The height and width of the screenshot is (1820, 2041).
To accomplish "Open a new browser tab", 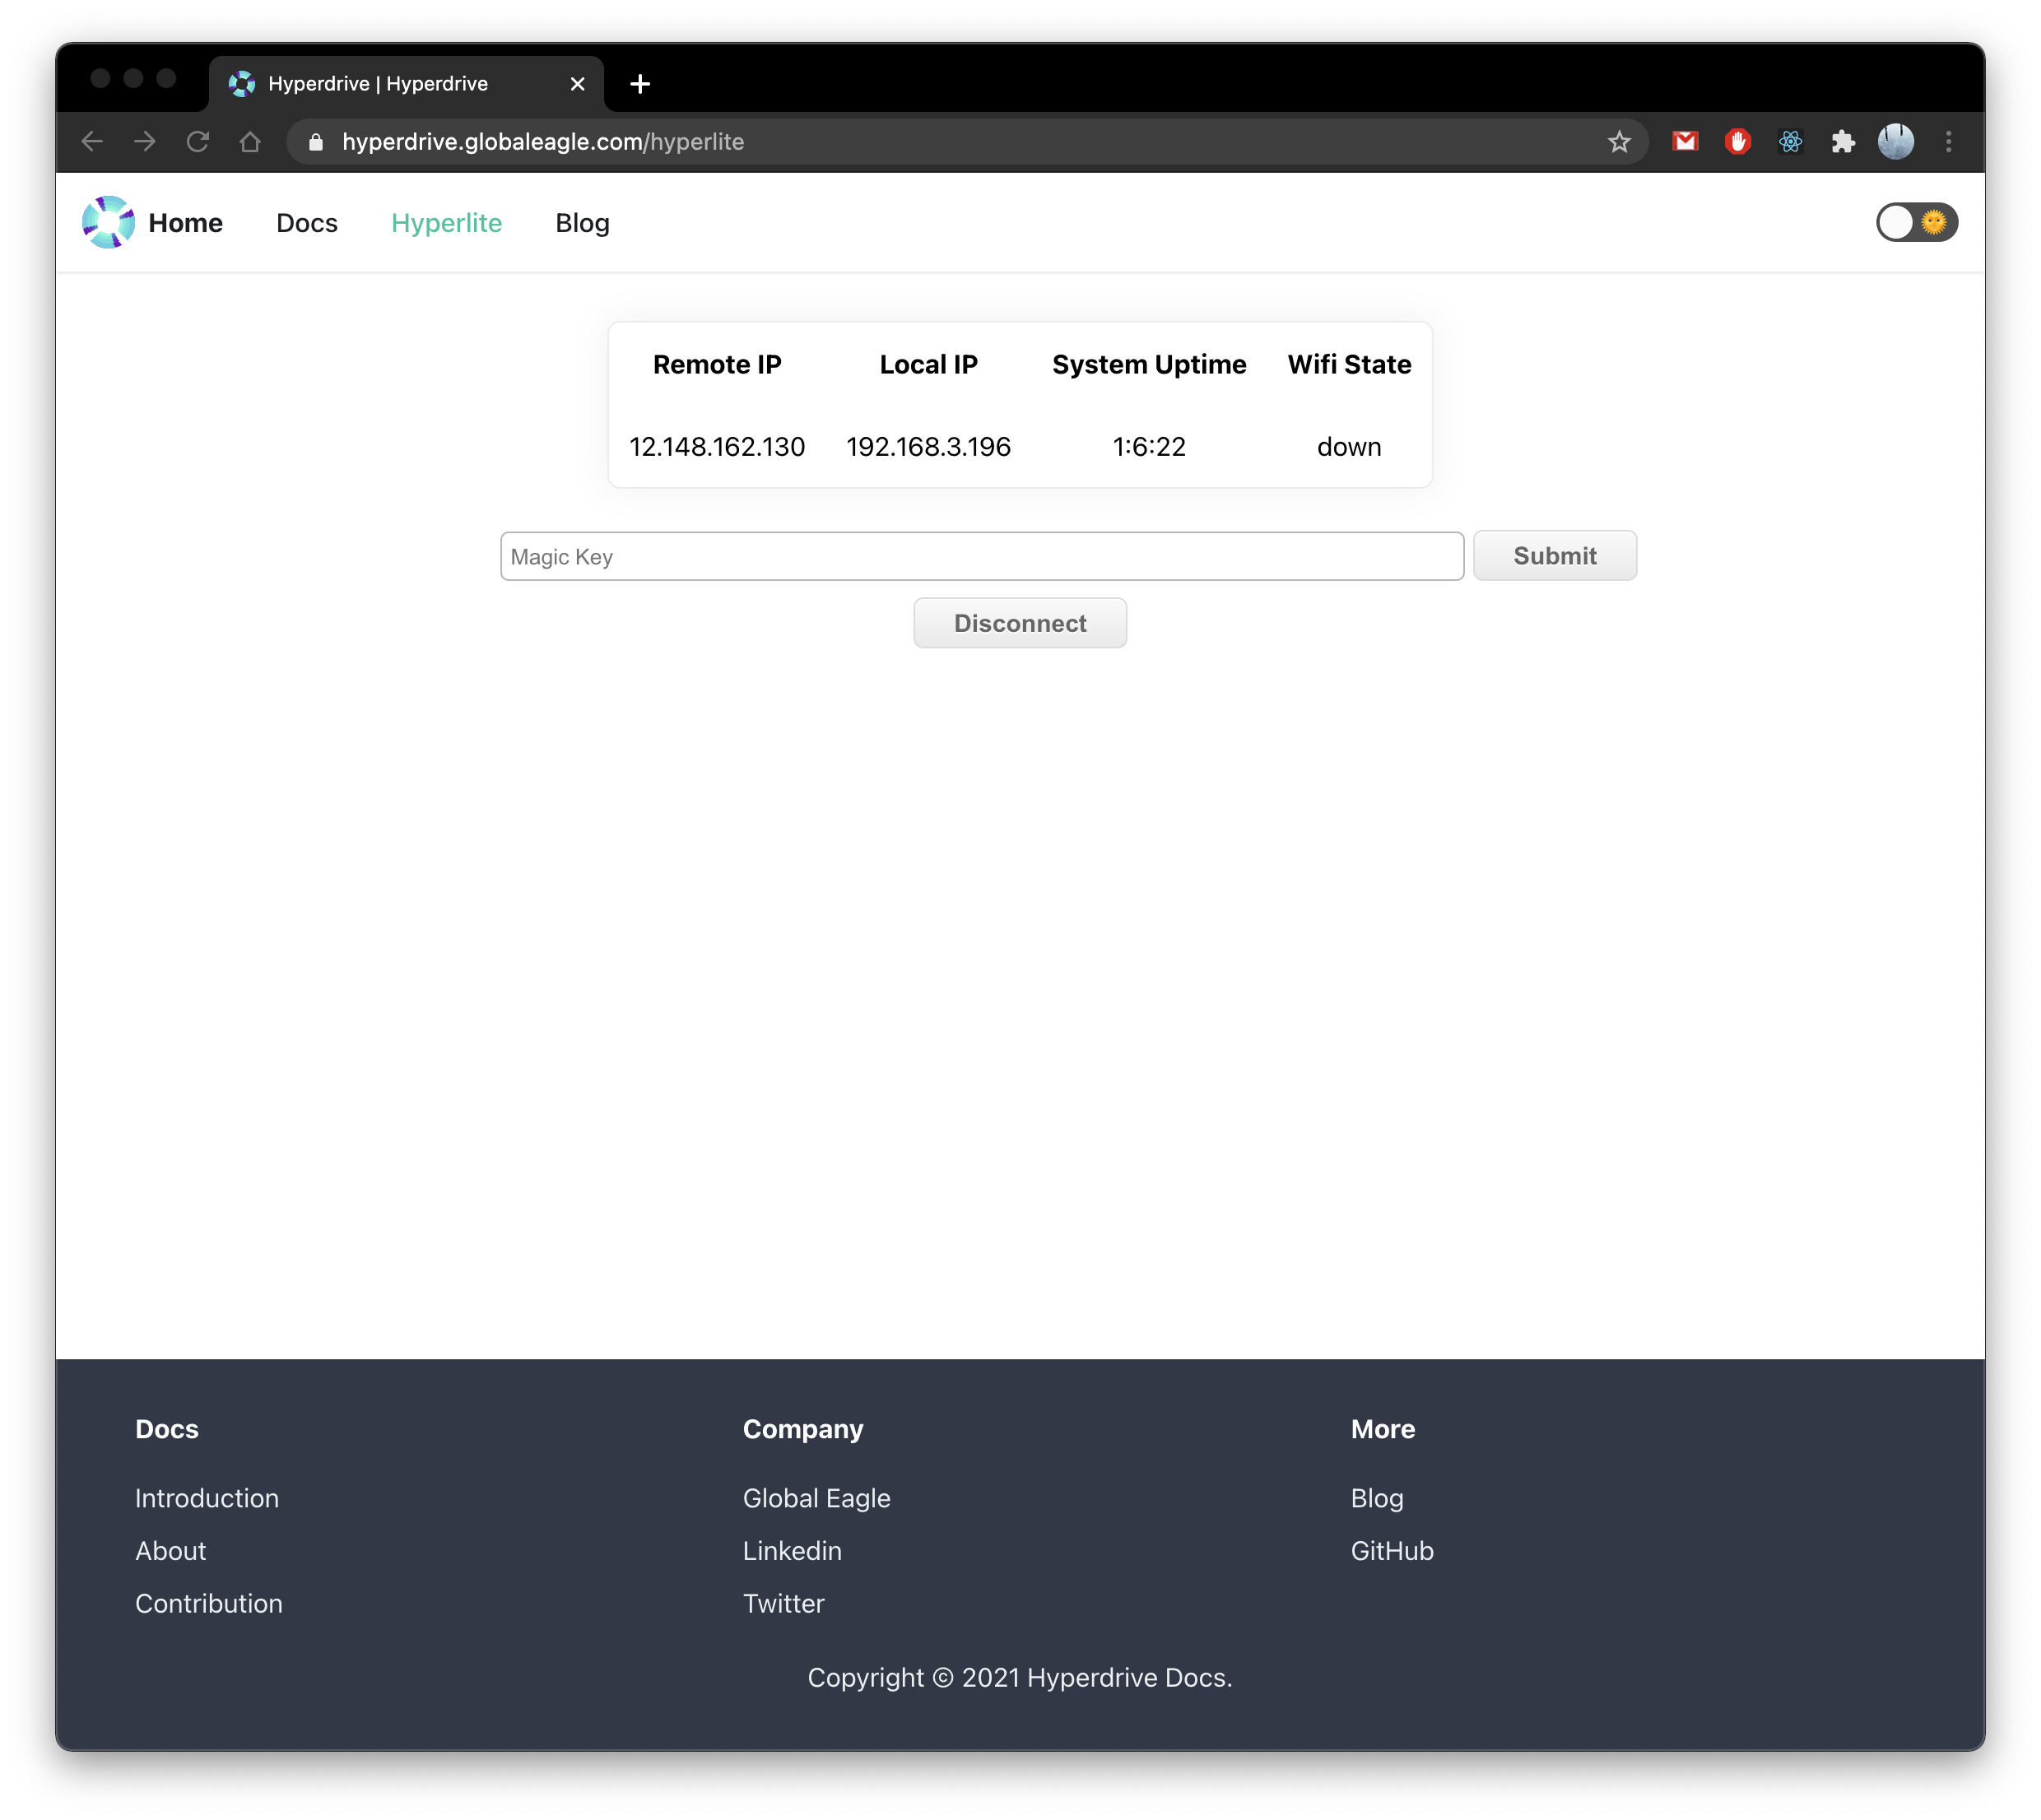I will point(640,84).
